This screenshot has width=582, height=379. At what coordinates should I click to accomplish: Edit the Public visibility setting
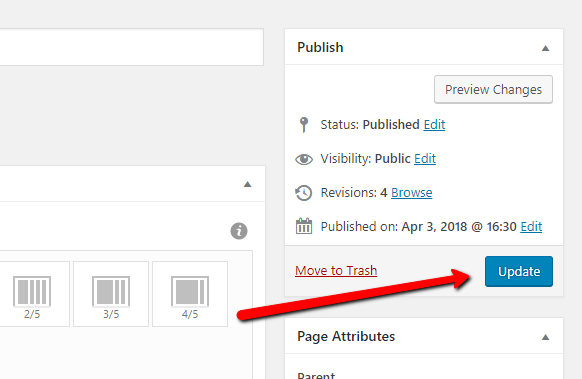(425, 159)
